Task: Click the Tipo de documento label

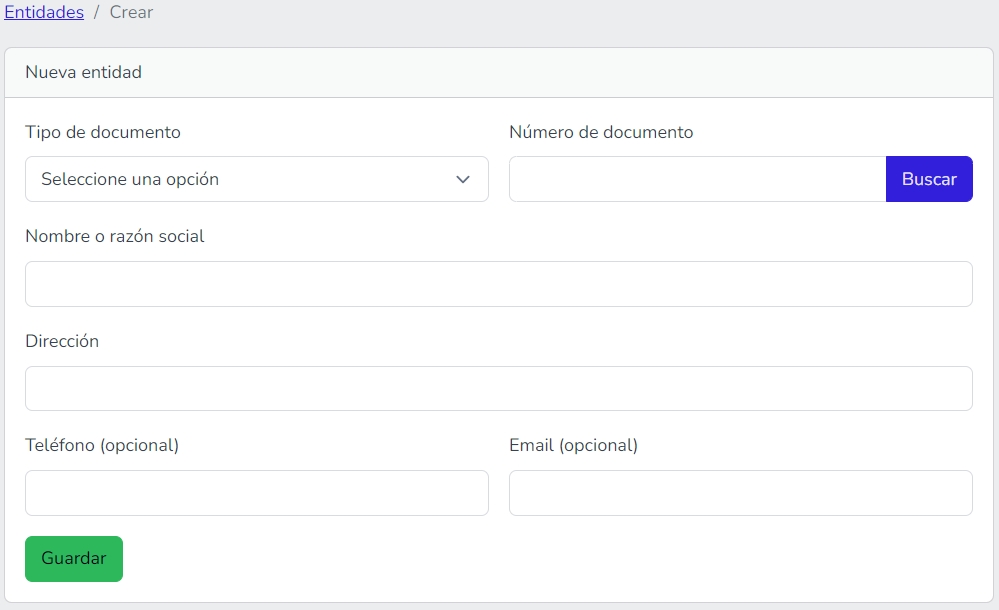Action: click(103, 132)
